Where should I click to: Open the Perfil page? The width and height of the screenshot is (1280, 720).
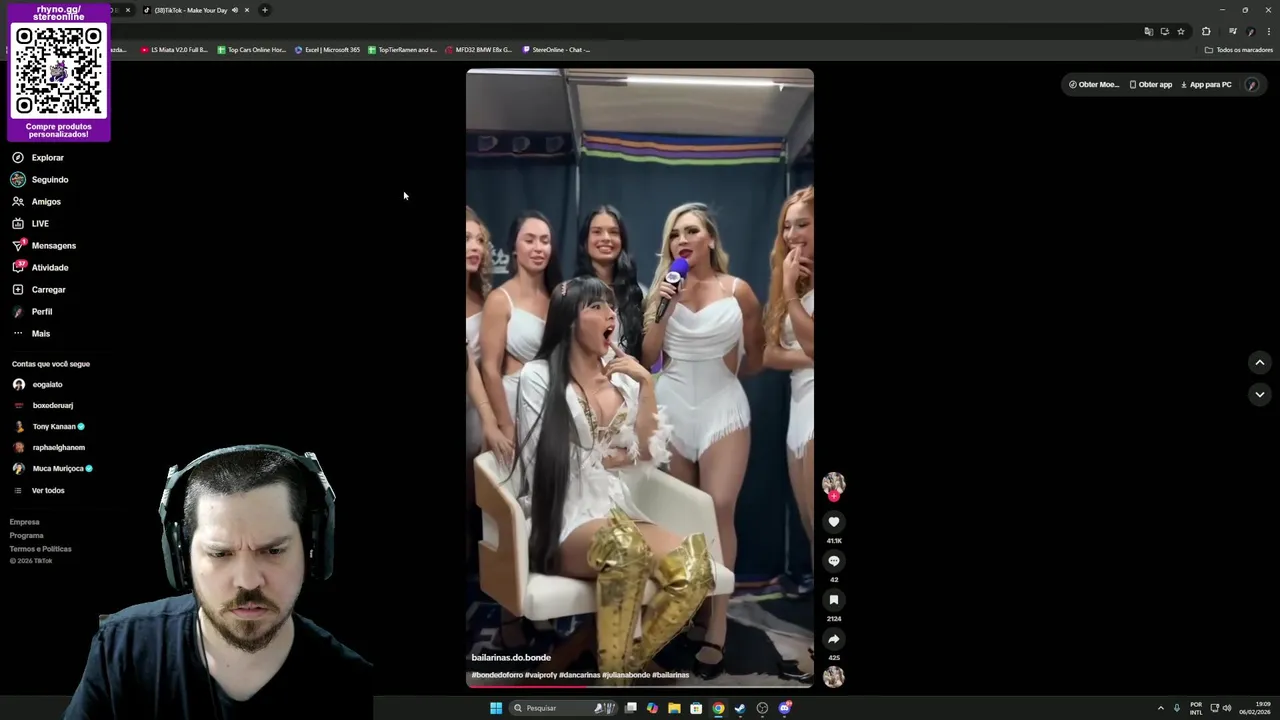(32, 311)
